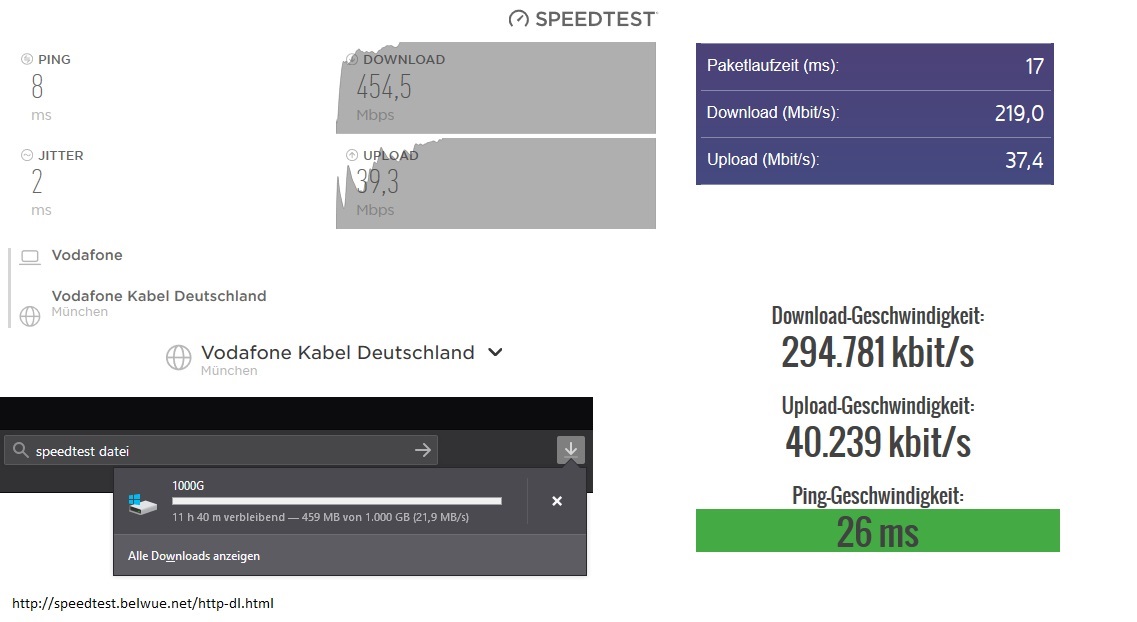Expand the Vodafone Kabel Deutschland server chevron
This screenshot has height=622, width=1137.
[x=495, y=352]
